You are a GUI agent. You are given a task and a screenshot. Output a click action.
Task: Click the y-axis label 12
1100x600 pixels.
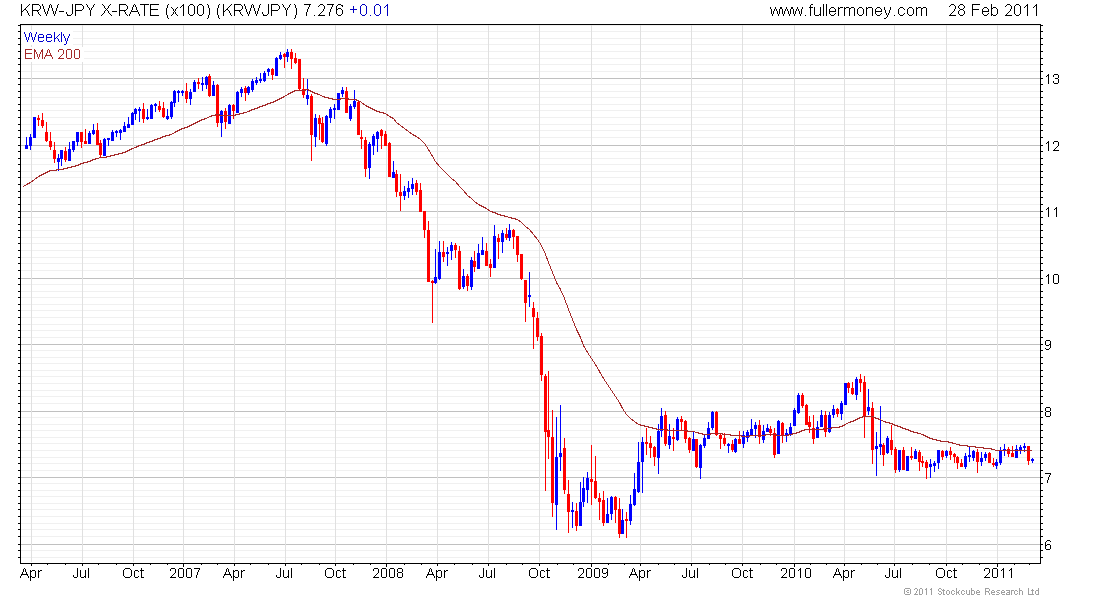coord(1052,146)
